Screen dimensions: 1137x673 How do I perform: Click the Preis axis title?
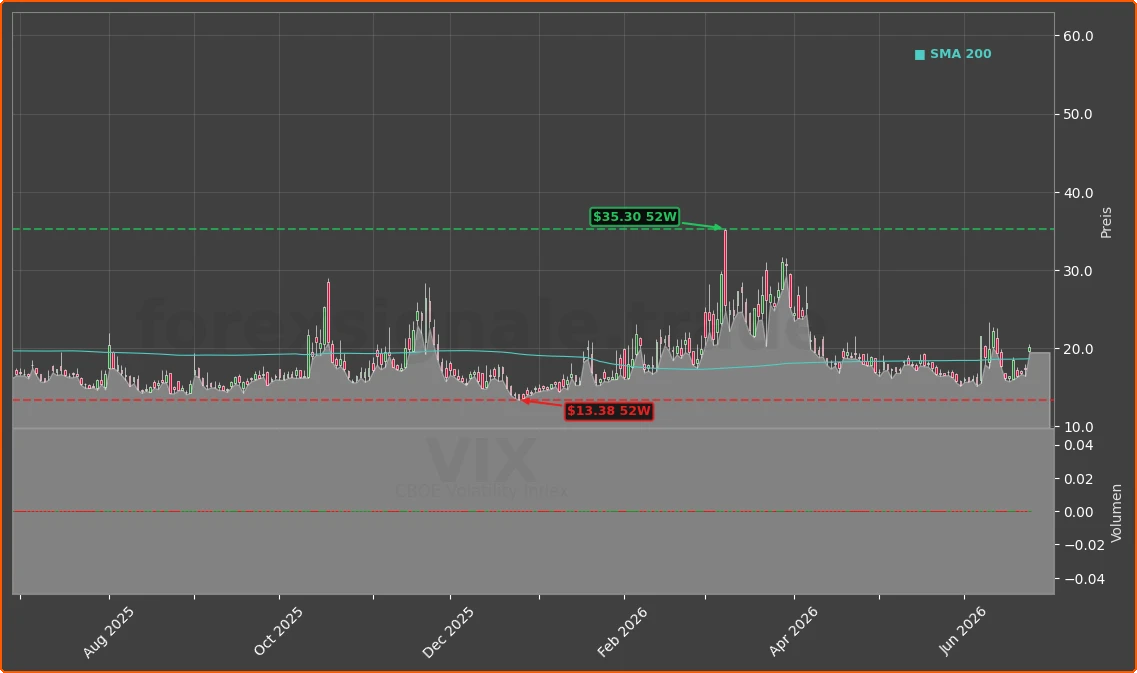1106,223
